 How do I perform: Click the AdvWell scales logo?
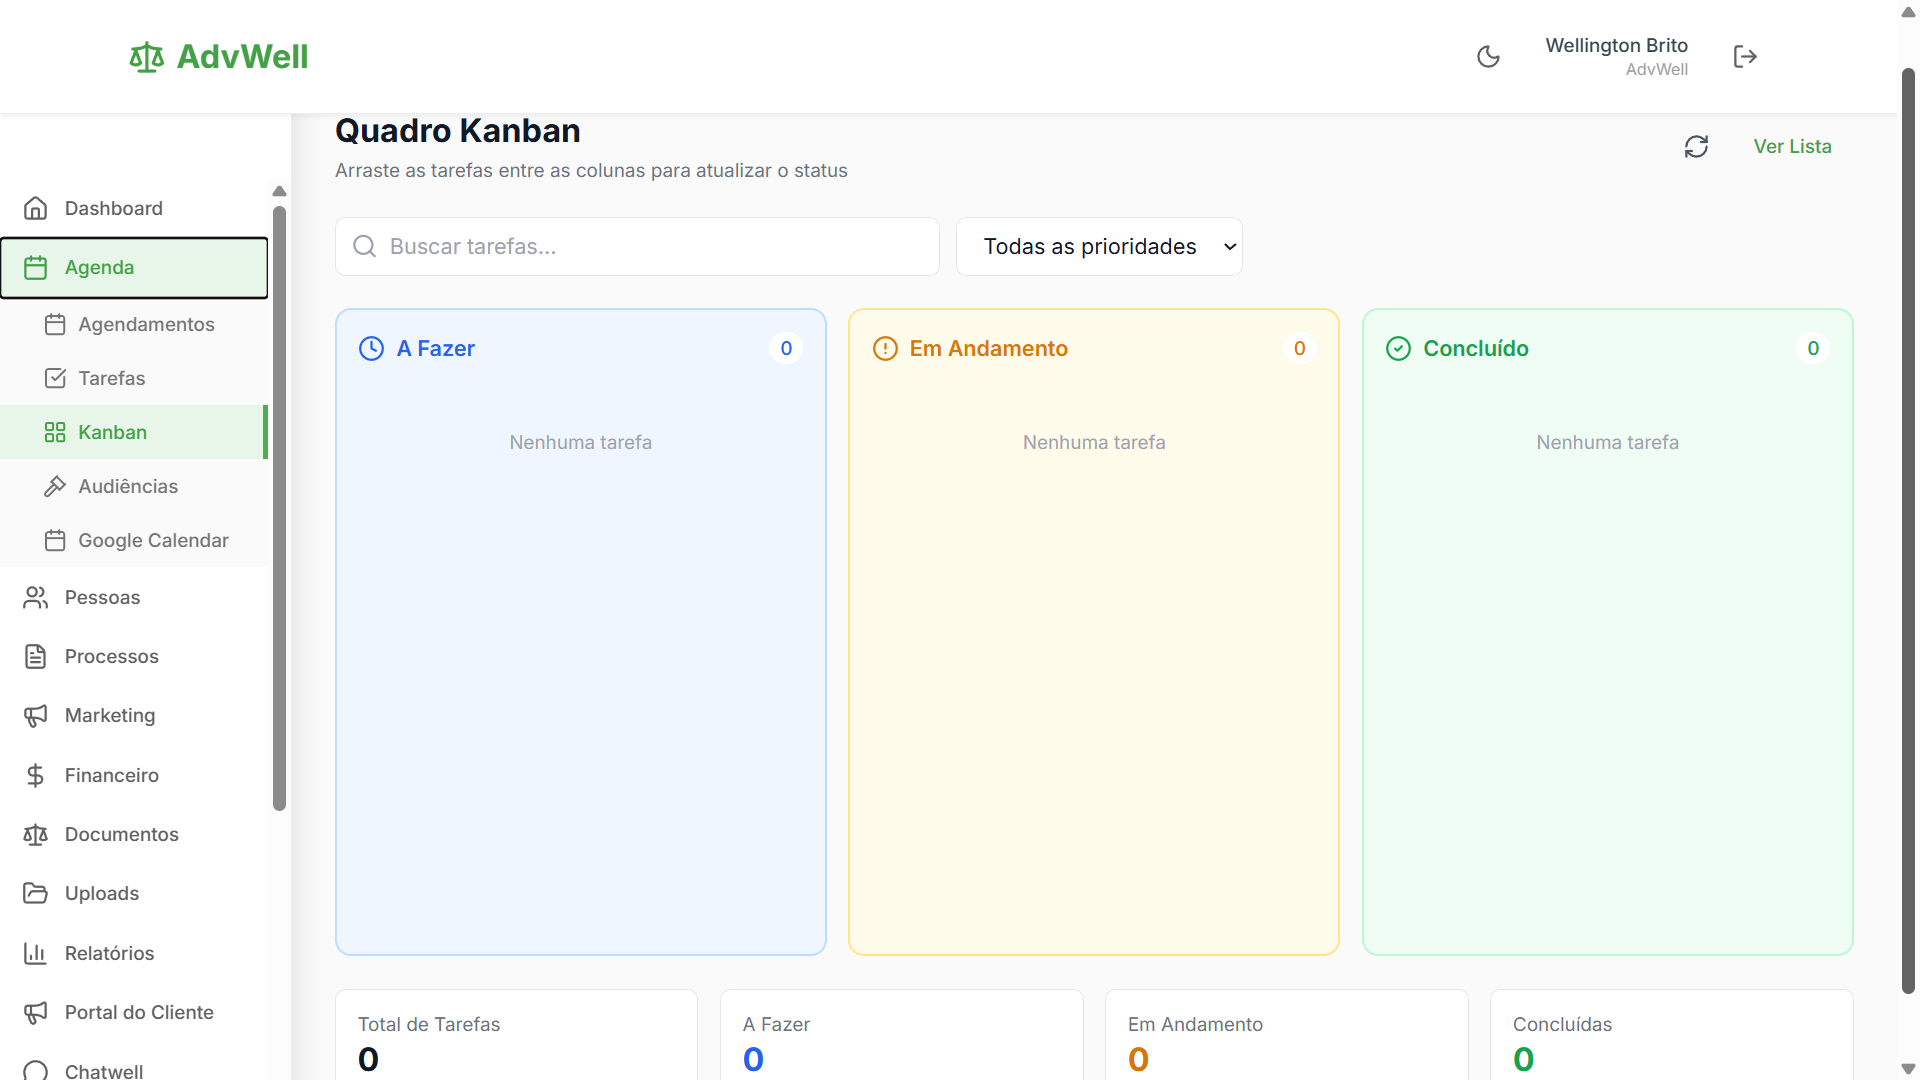pyautogui.click(x=146, y=57)
